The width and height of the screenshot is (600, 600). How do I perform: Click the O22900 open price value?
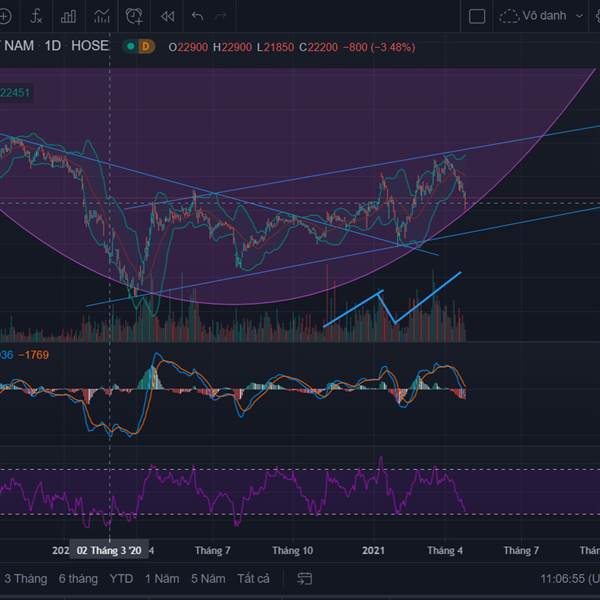point(188,47)
